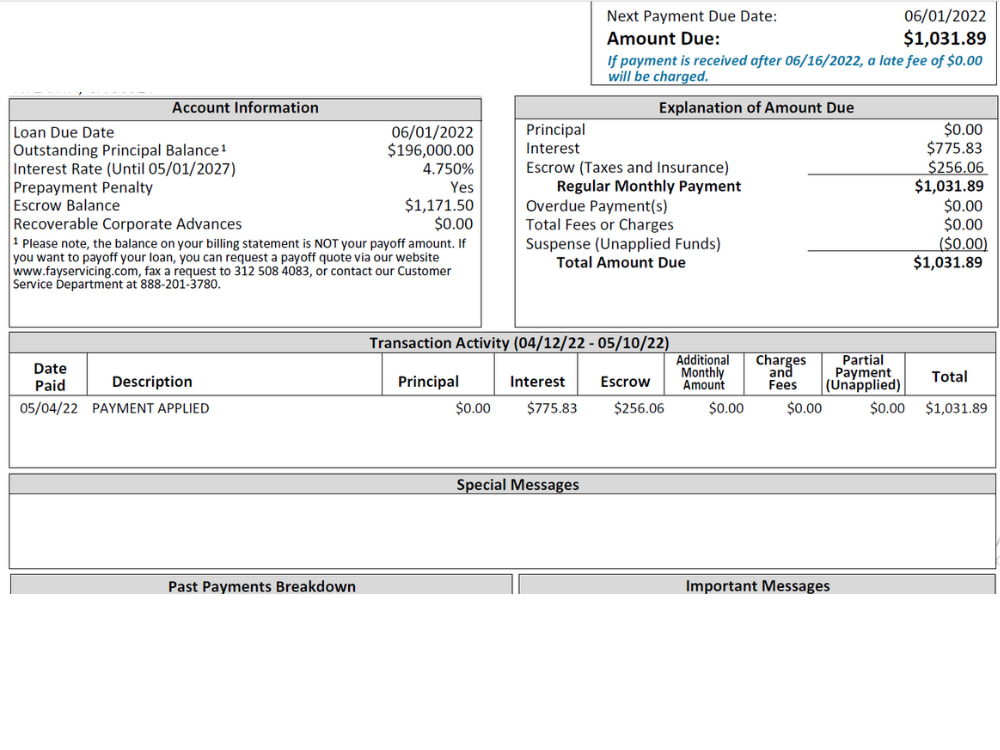Select the Total column header

point(949,377)
